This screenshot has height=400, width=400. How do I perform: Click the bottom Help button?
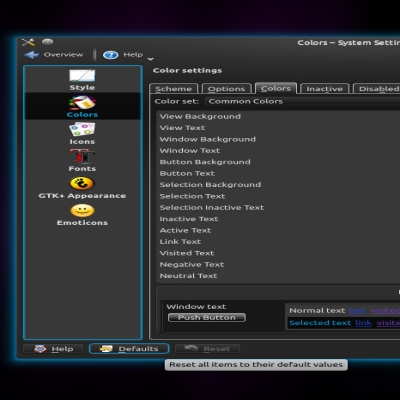click(53, 349)
